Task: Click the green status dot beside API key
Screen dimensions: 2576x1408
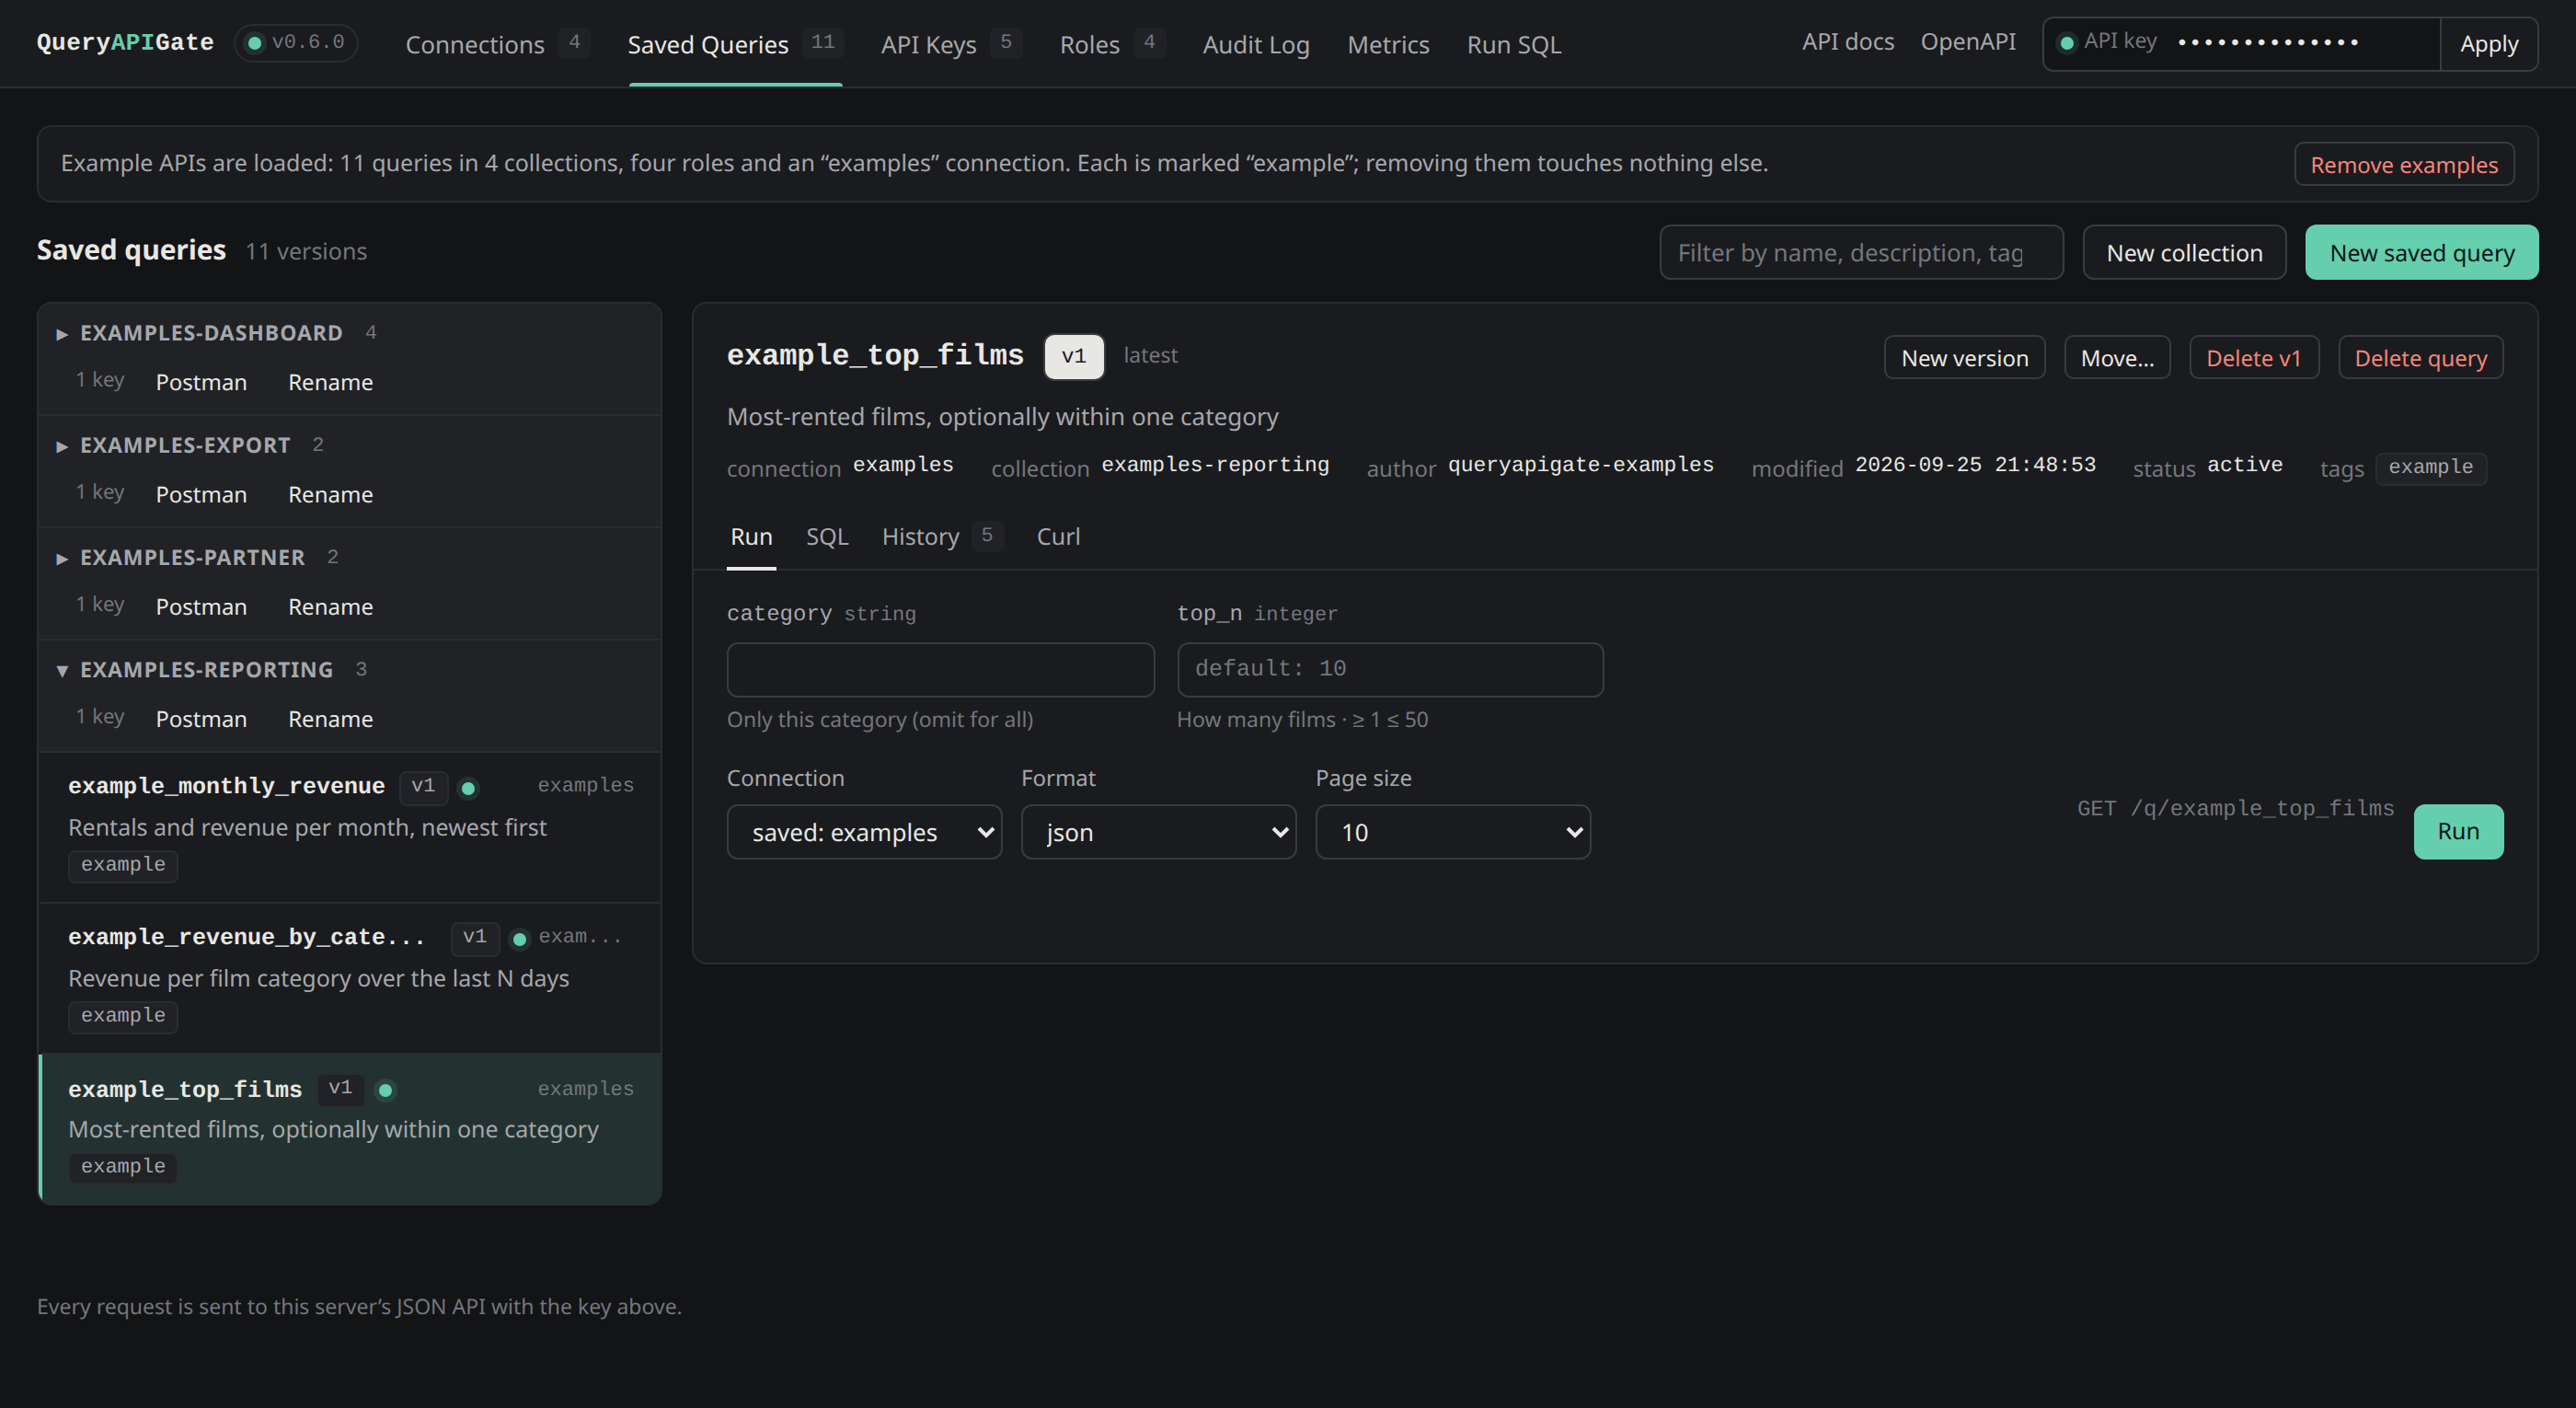Action: 2066,43
